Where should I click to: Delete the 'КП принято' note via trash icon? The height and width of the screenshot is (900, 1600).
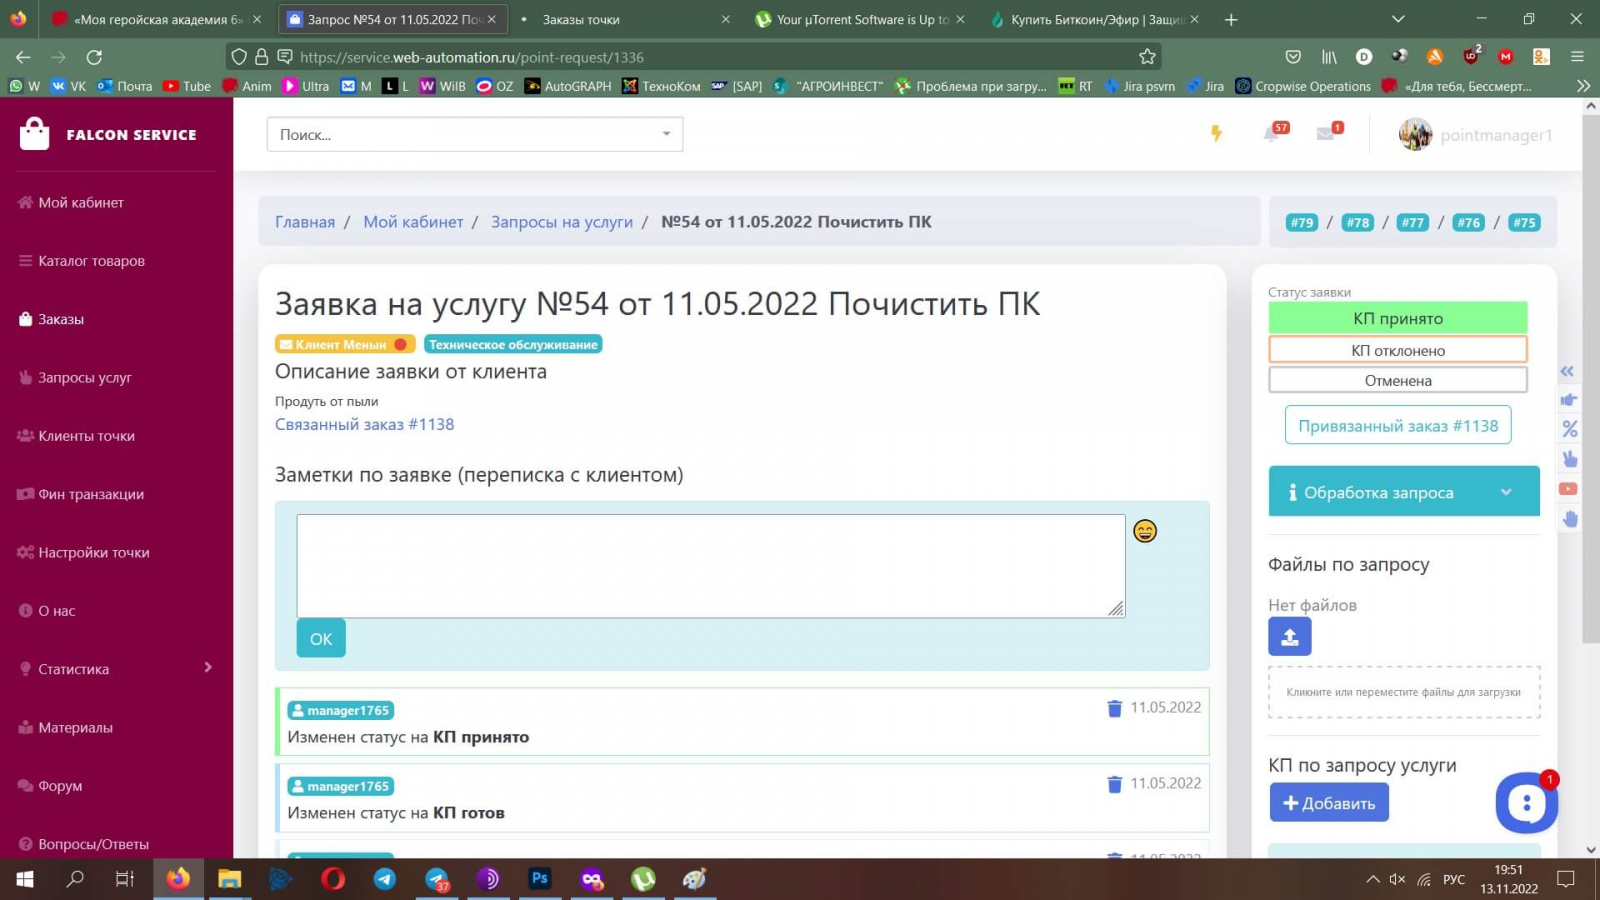pos(1114,708)
